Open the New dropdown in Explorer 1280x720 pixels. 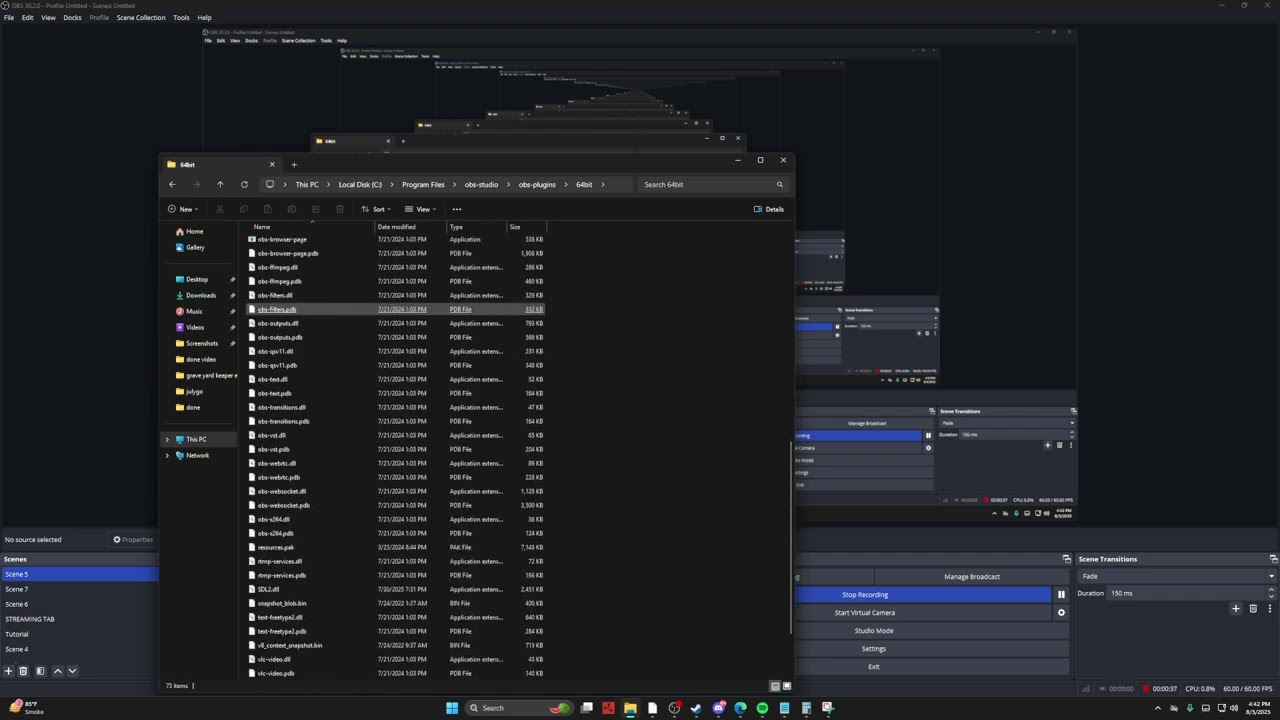pos(183,209)
